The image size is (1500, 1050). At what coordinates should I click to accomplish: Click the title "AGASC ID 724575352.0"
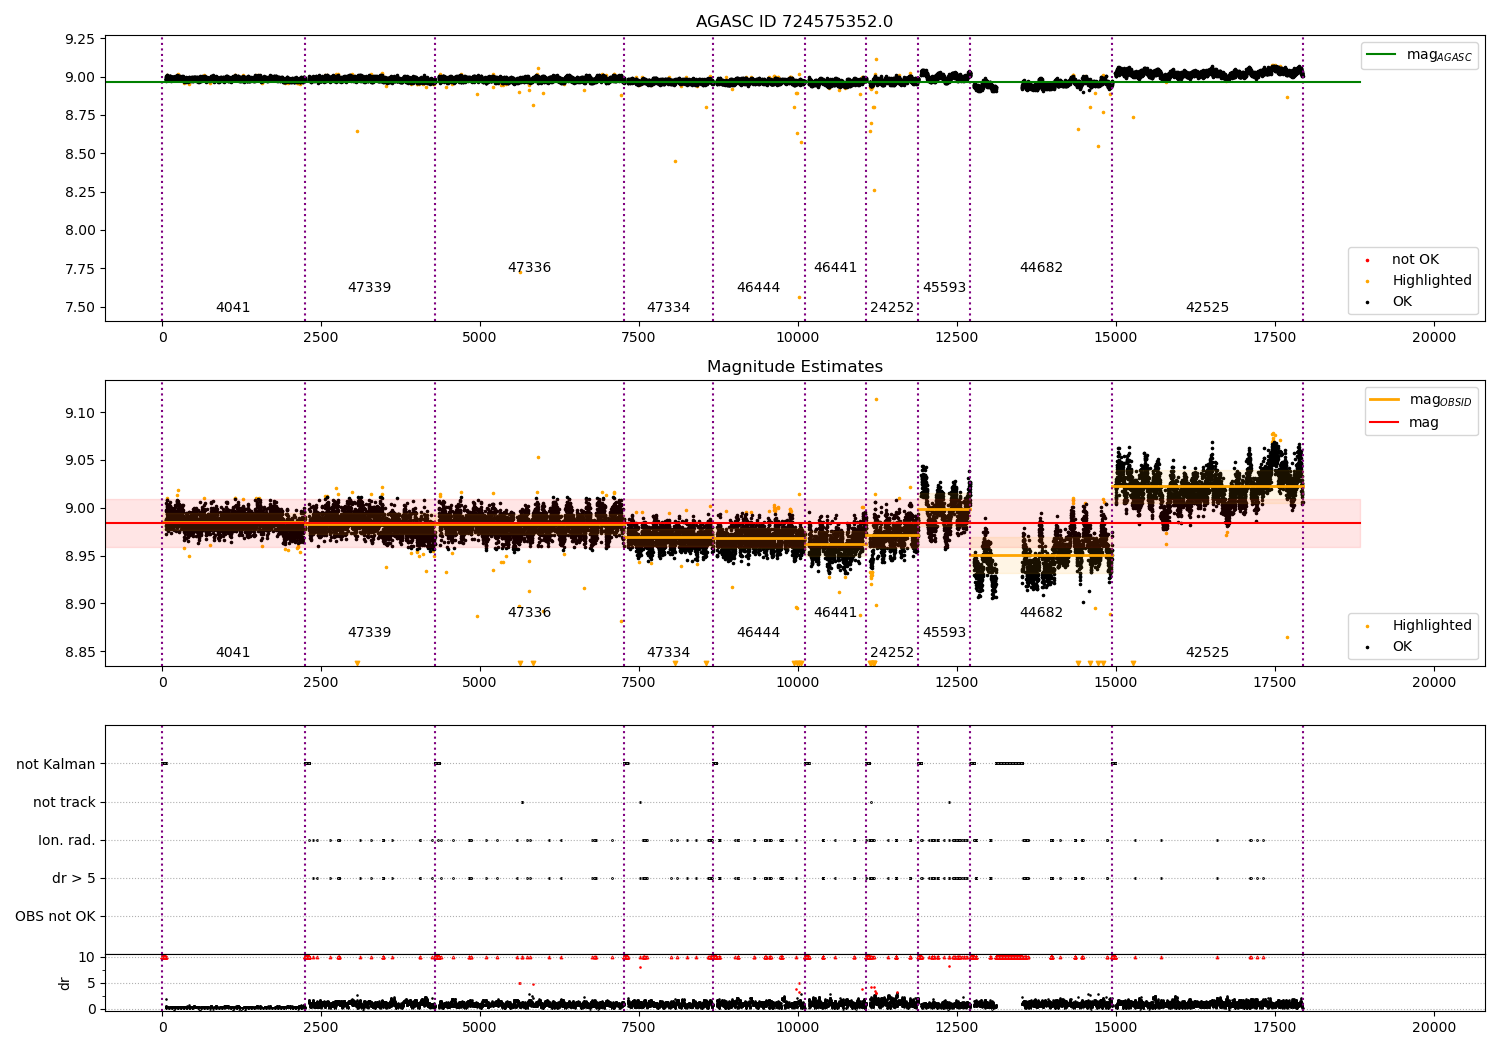pos(794,22)
